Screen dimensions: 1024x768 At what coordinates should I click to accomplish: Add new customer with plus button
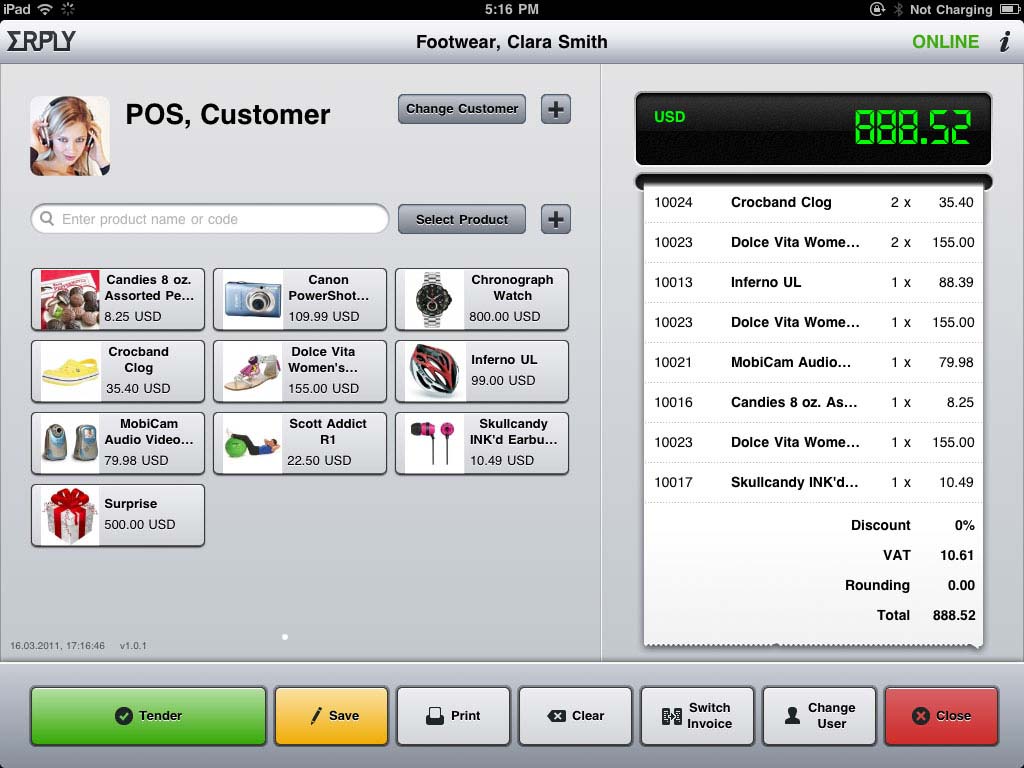(x=556, y=109)
